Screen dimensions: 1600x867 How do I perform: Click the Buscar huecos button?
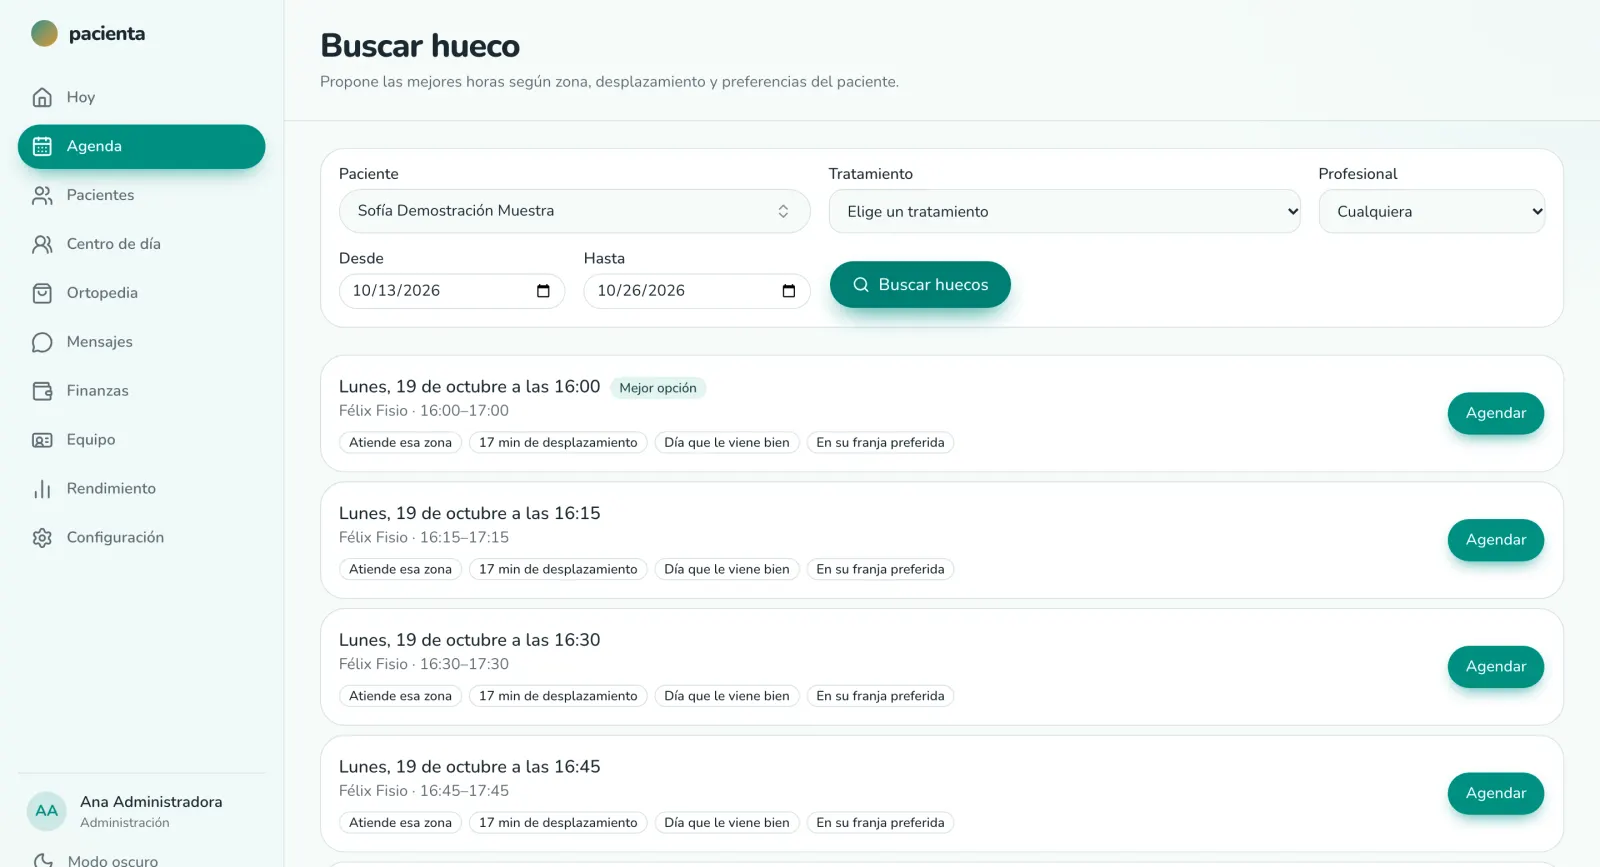pyautogui.click(x=920, y=285)
